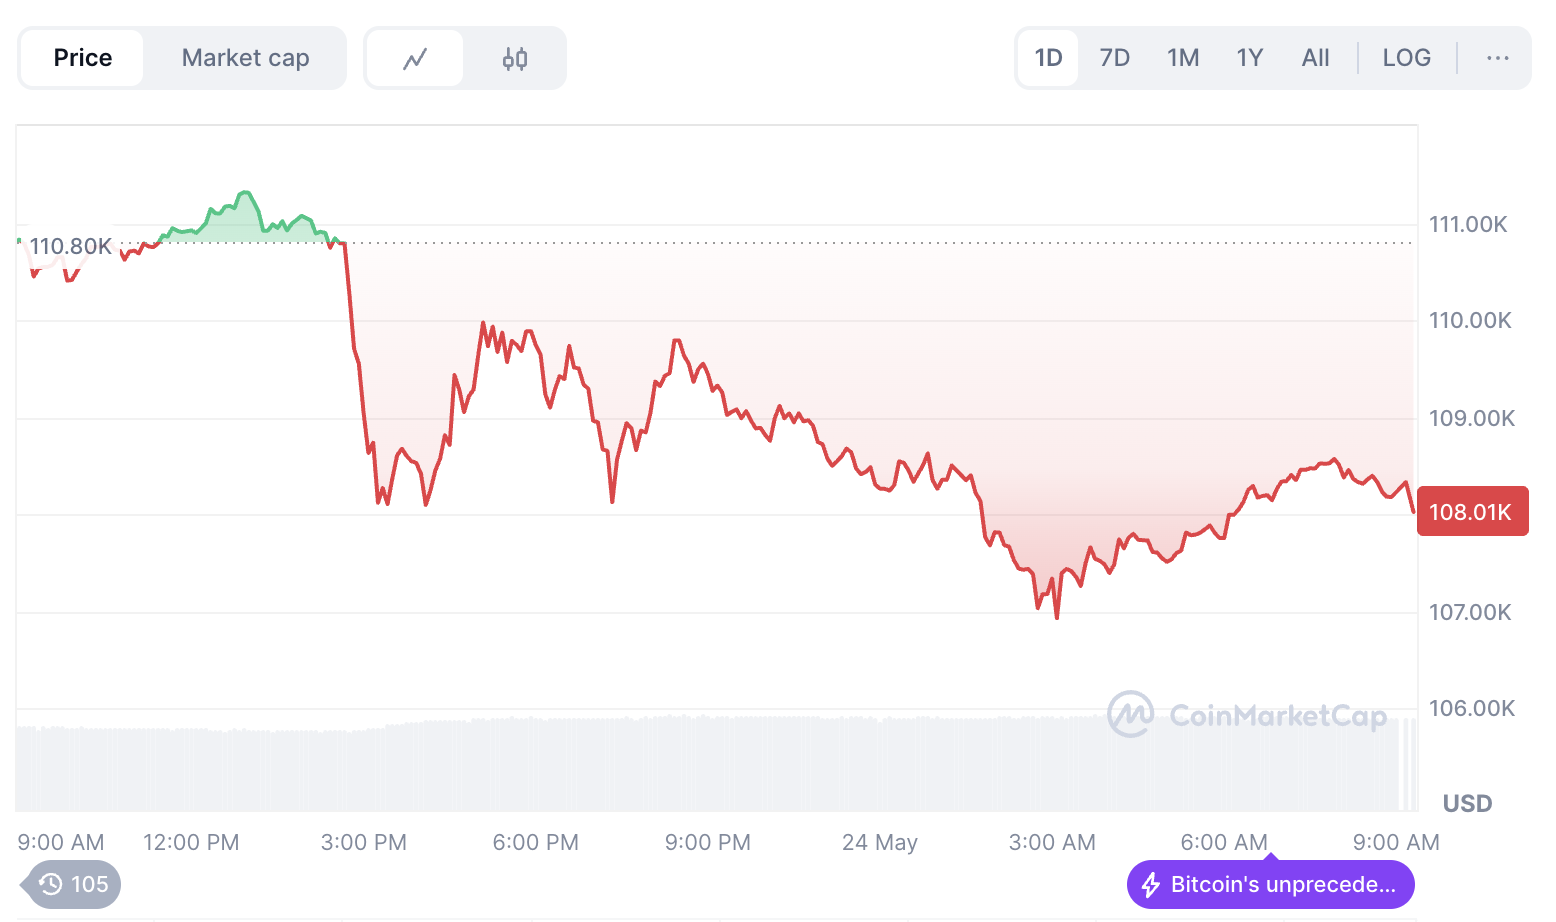
Task: Switch to line chart view
Action: 415,59
